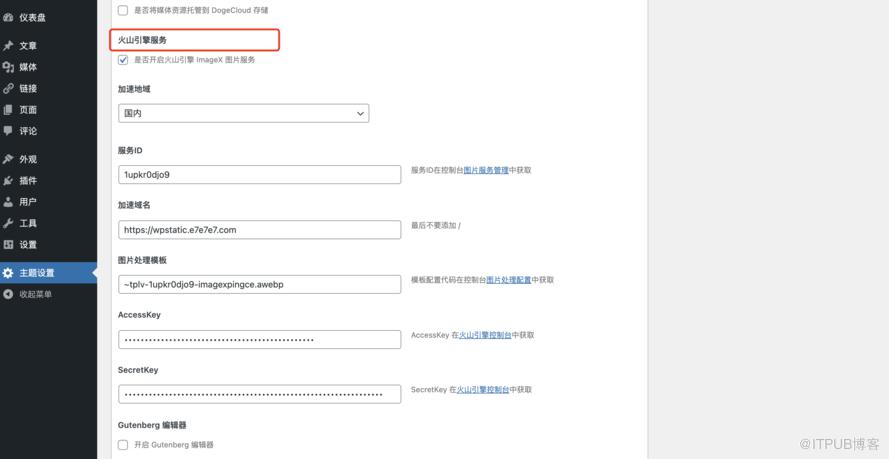Screen dimensions: 889x459
Task: Uncheck 是否开启火山引擎 ImageX 图片服务
Action: (x=123, y=60)
